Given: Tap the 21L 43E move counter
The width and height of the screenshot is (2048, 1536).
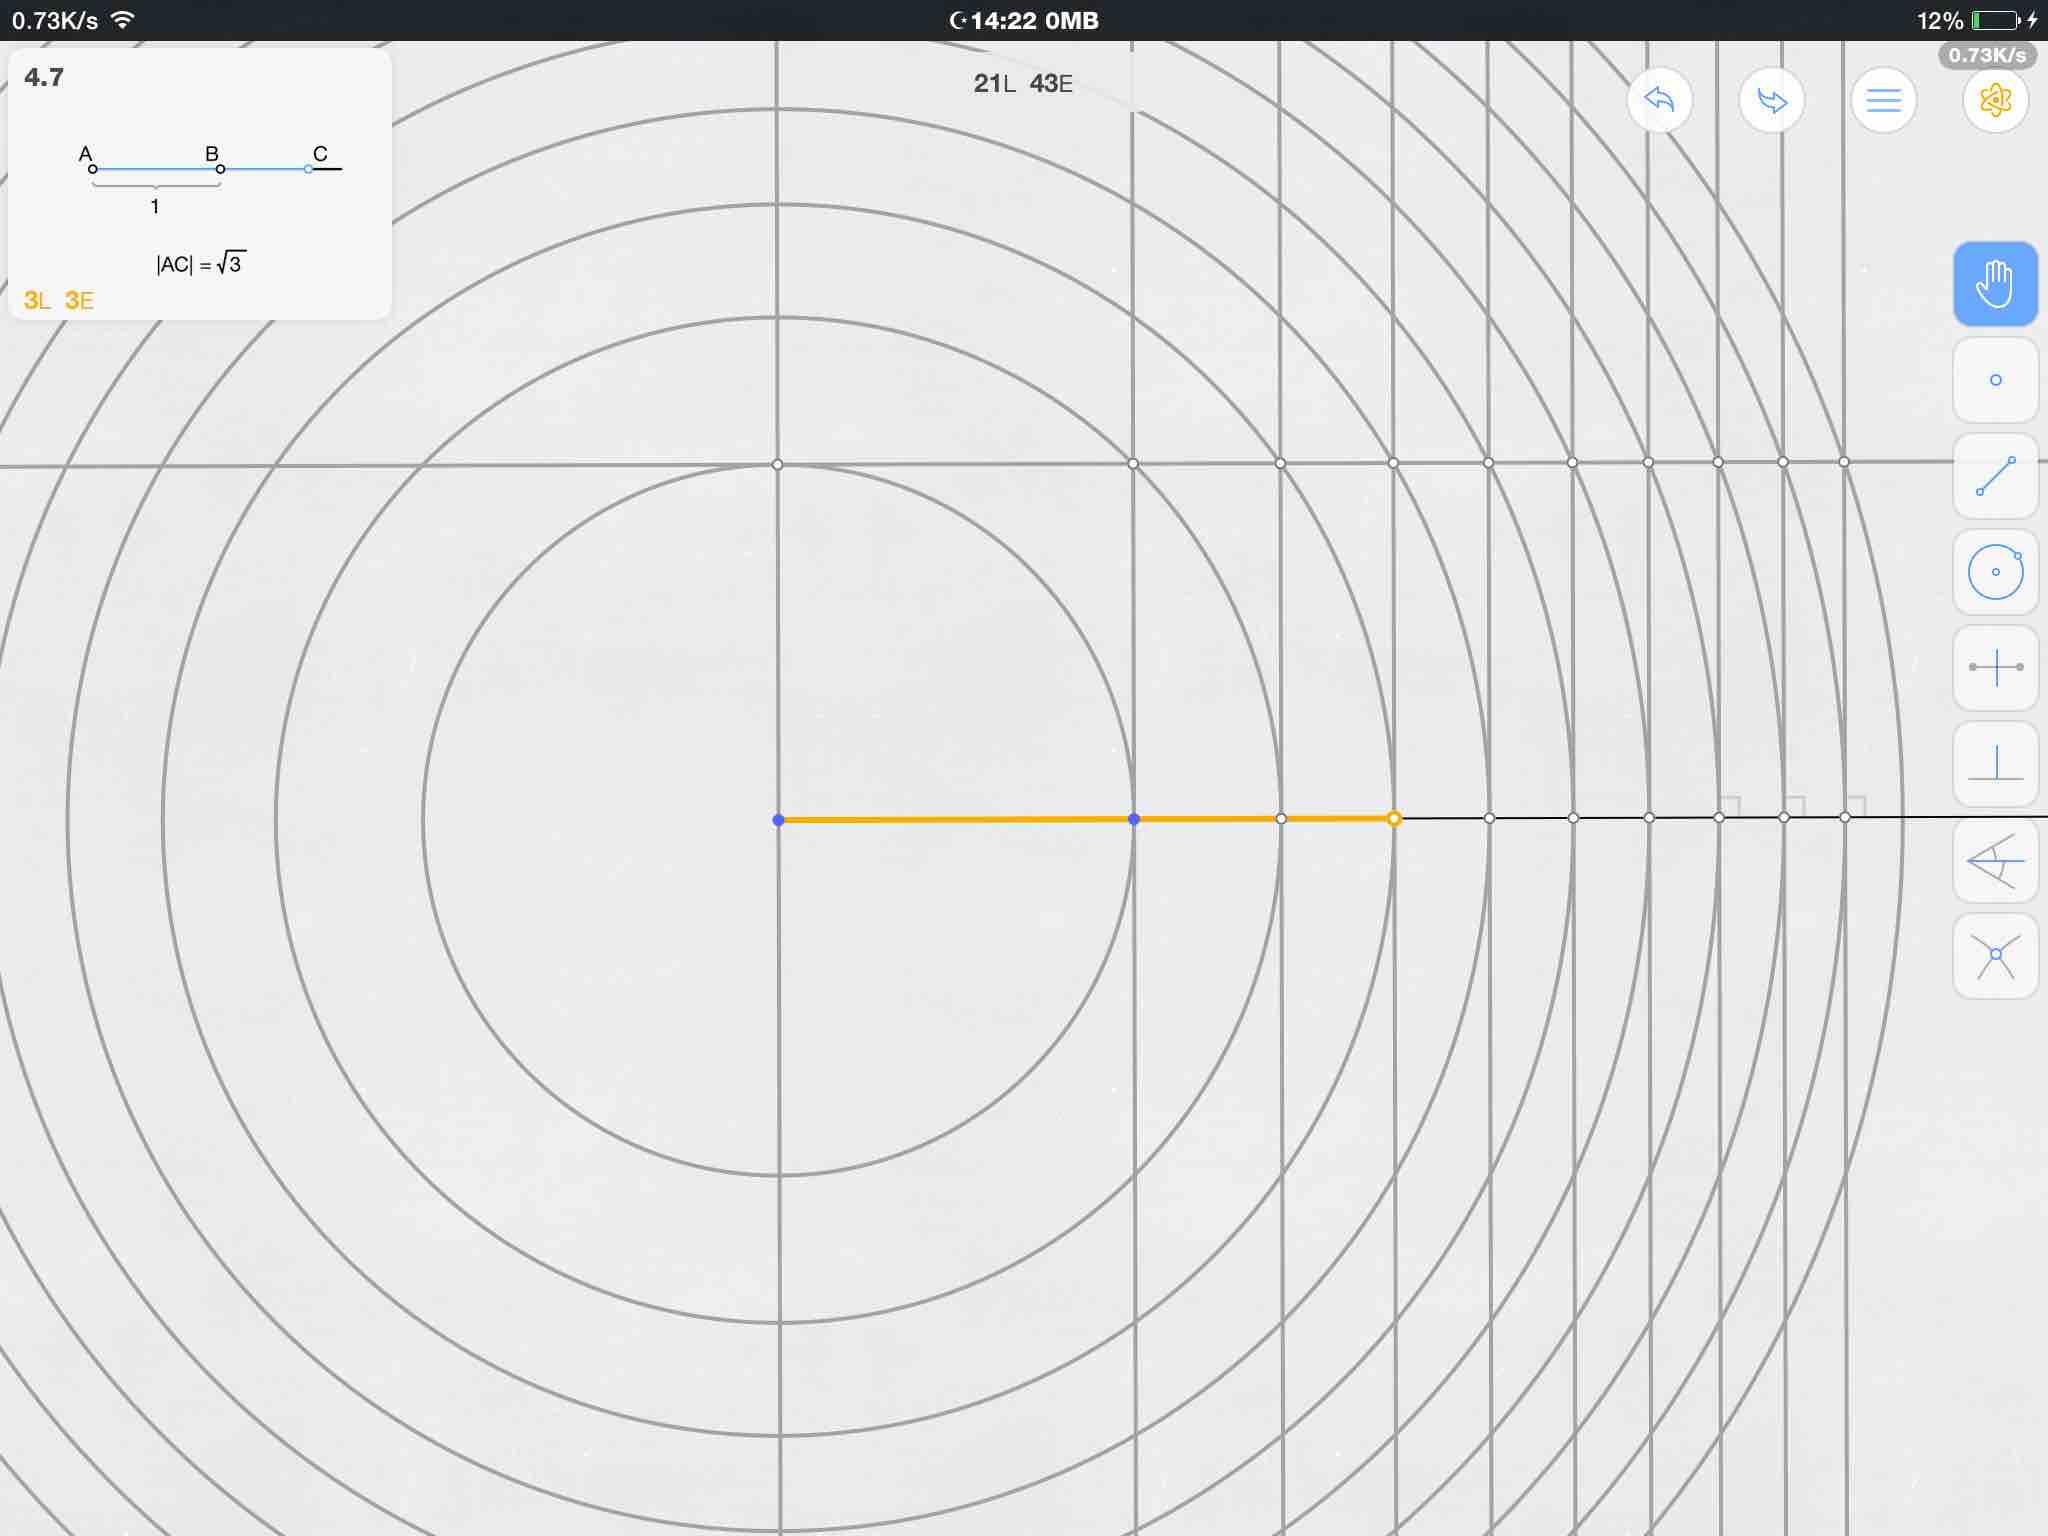Looking at the screenshot, I should coord(1023,84).
